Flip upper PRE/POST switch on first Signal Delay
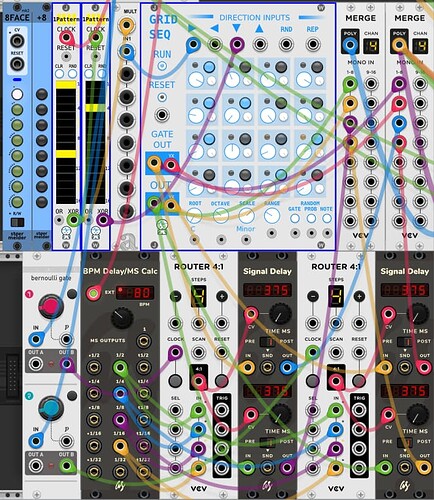 tap(268, 342)
